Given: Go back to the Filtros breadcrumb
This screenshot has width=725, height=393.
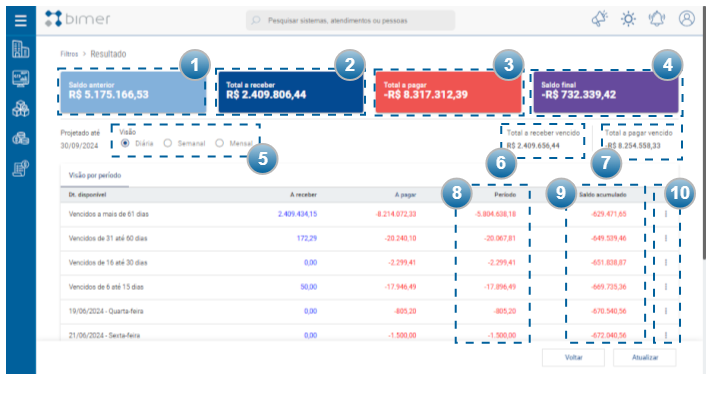Looking at the screenshot, I should 69,54.
